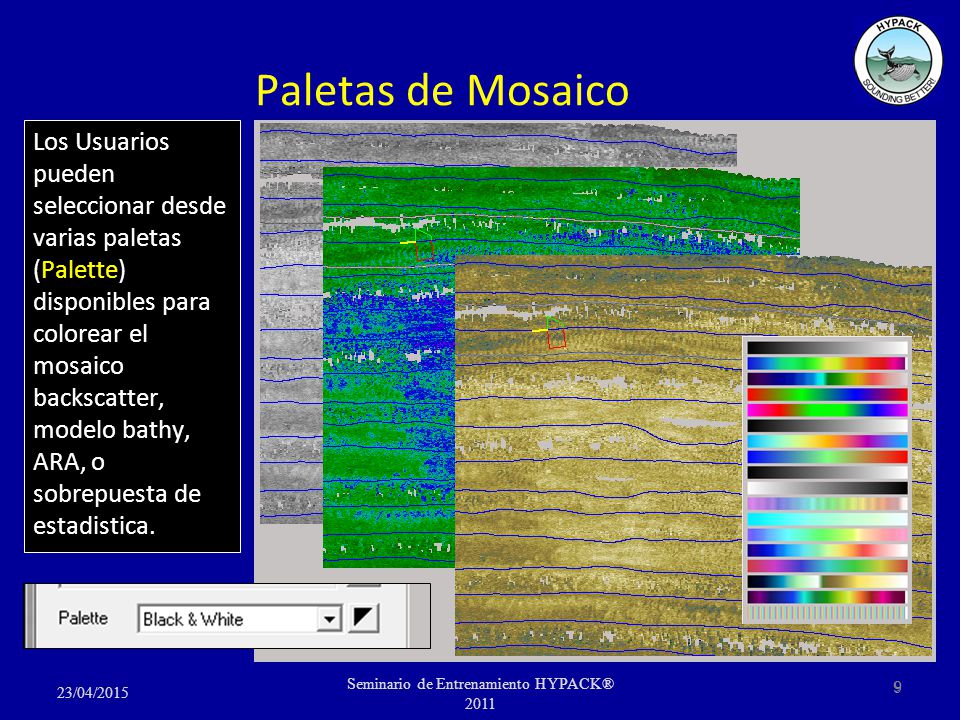The width and height of the screenshot is (960, 720).
Task: Select the pastel violet-cyan-green-pink palette strip
Action: pos(827,534)
